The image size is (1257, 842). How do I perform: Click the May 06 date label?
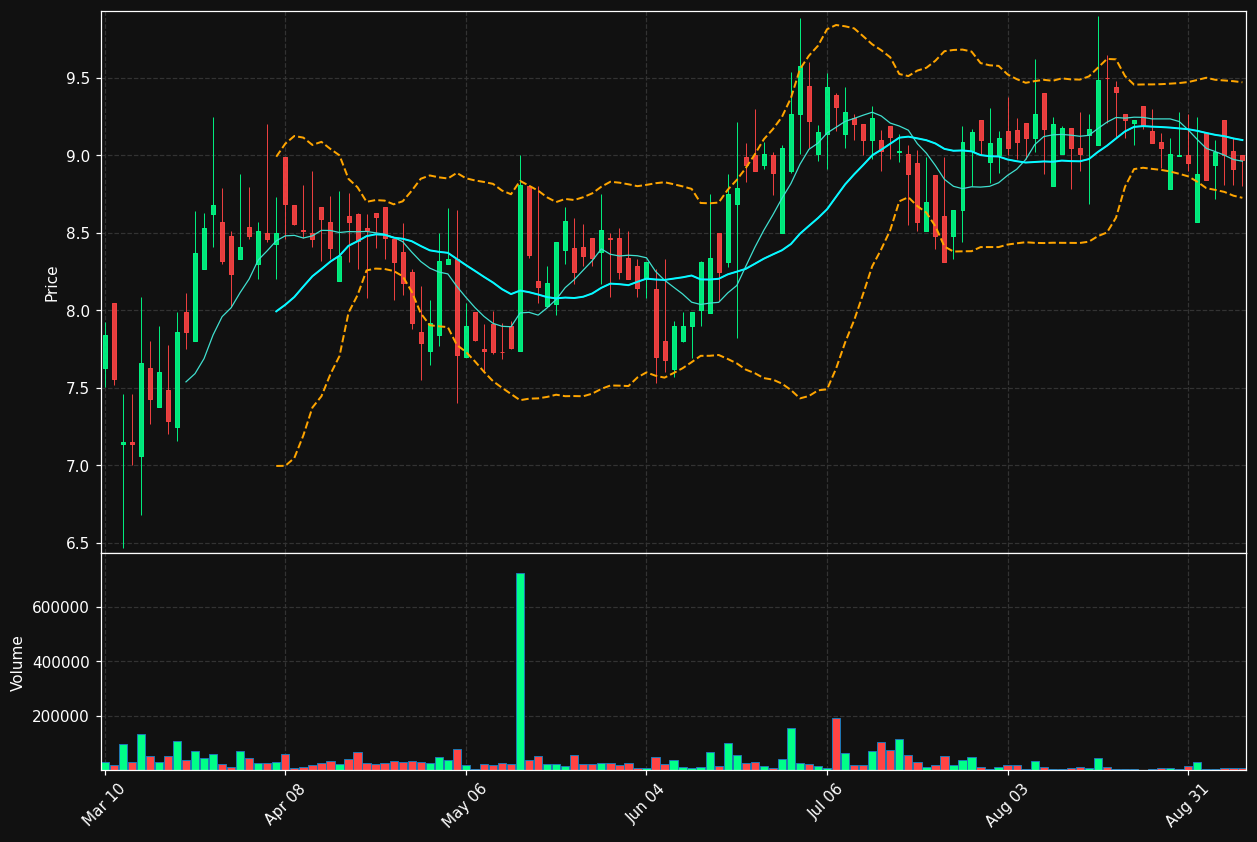click(463, 804)
